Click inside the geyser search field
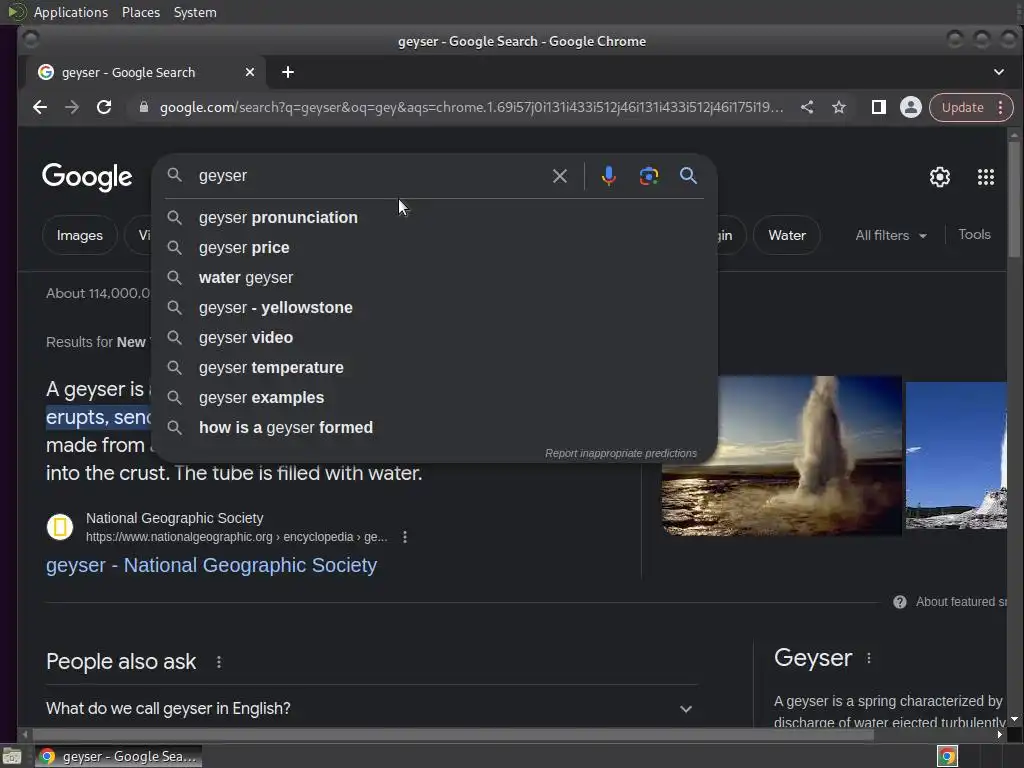Viewport: 1024px width, 768px height. coord(369,176)
